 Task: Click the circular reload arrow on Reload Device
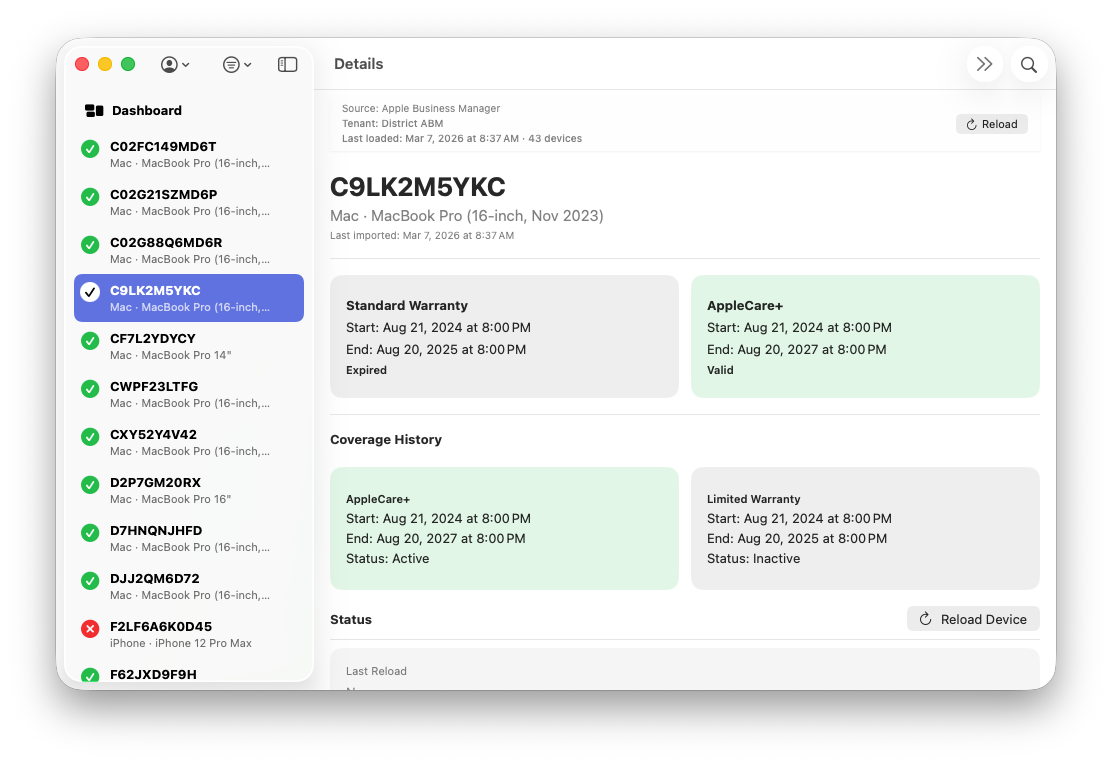pos(924,618)
